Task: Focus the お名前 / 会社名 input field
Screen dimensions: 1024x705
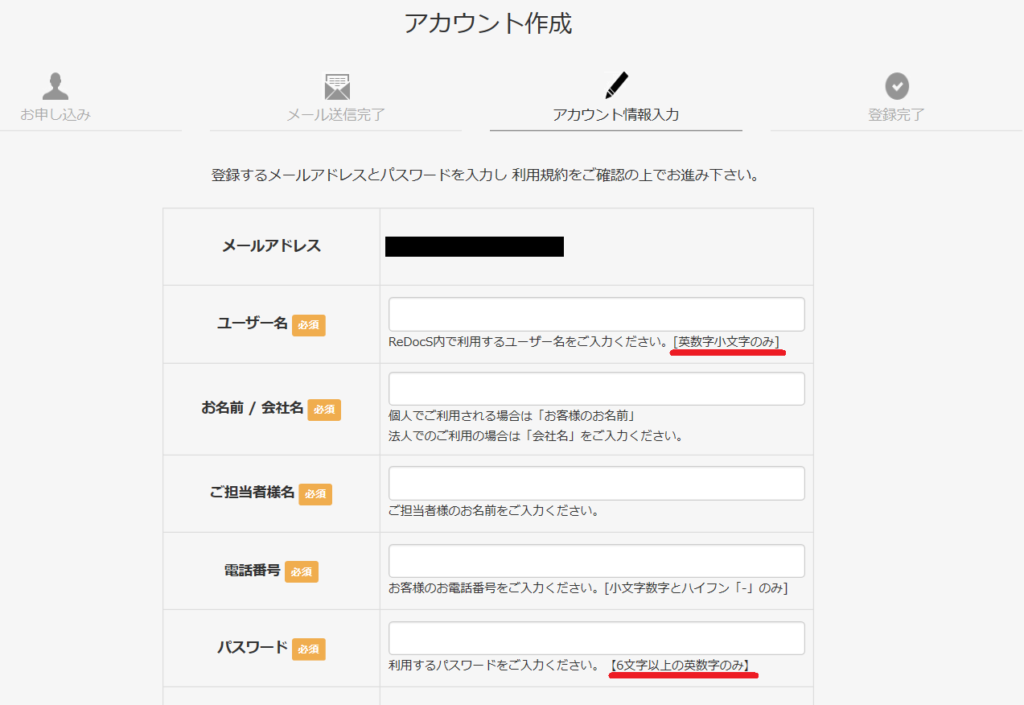Action: point(596,389)
